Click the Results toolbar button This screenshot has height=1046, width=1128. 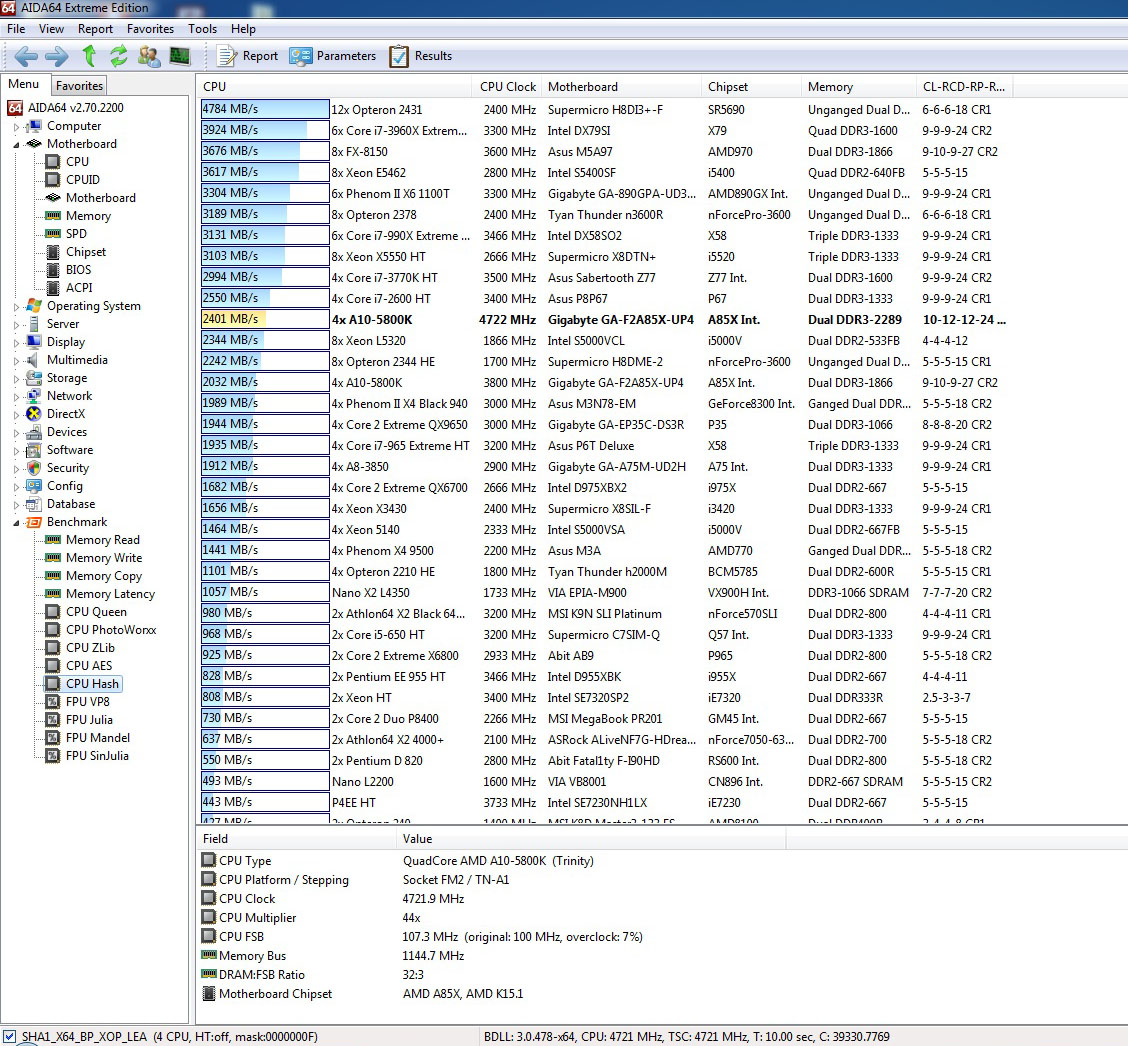pyautogui.click(x=421, y=55)
